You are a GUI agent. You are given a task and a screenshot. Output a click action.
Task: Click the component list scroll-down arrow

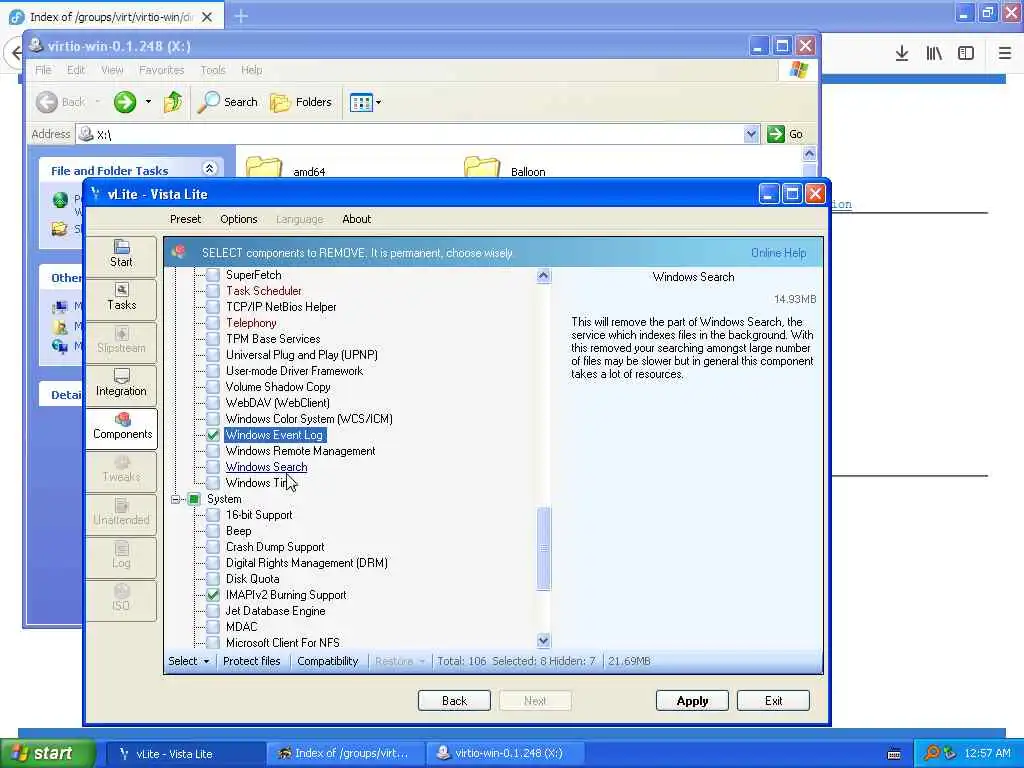point(543,641)
